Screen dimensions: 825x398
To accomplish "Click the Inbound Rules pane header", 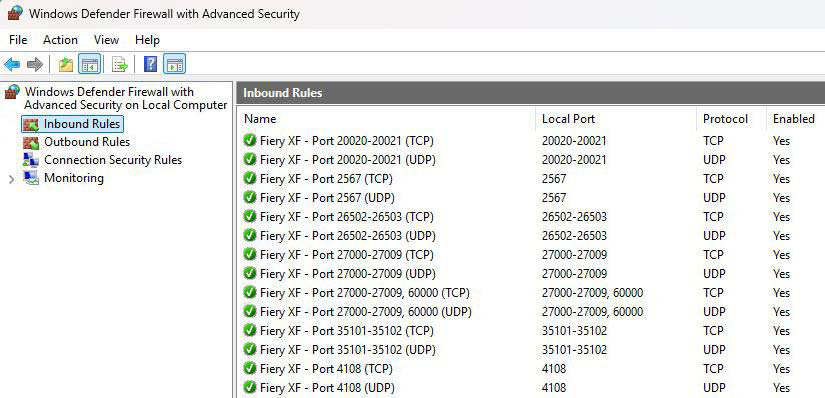I will [x=531, y=93].
